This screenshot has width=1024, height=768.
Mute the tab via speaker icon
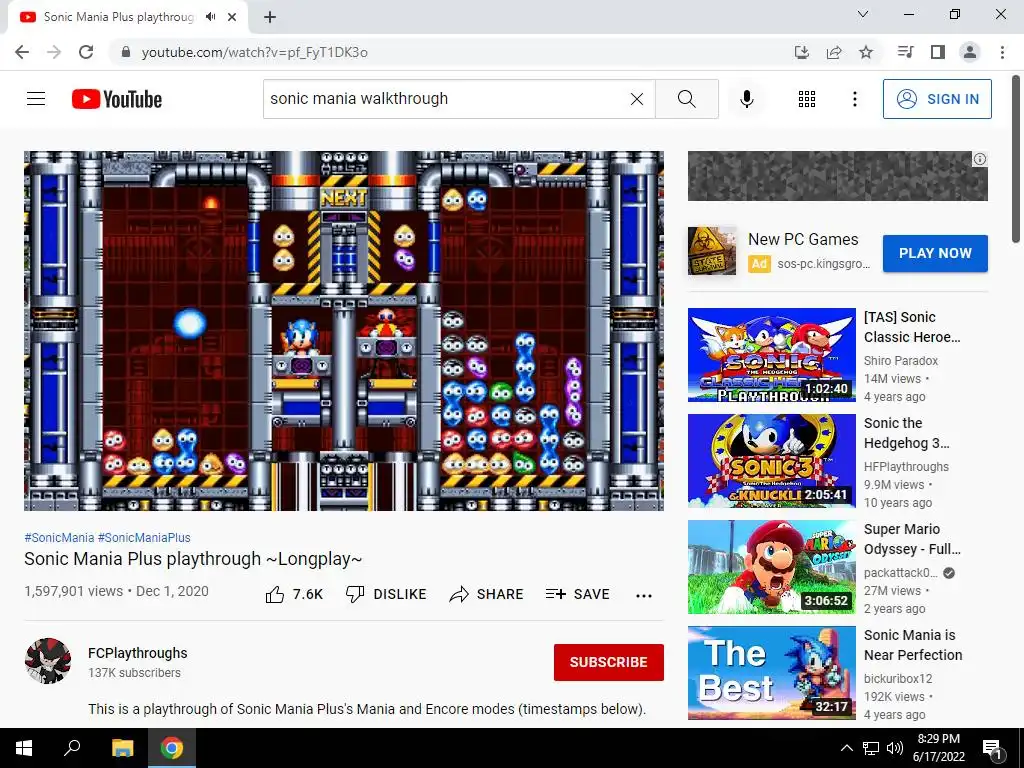(x=210, y=17)
